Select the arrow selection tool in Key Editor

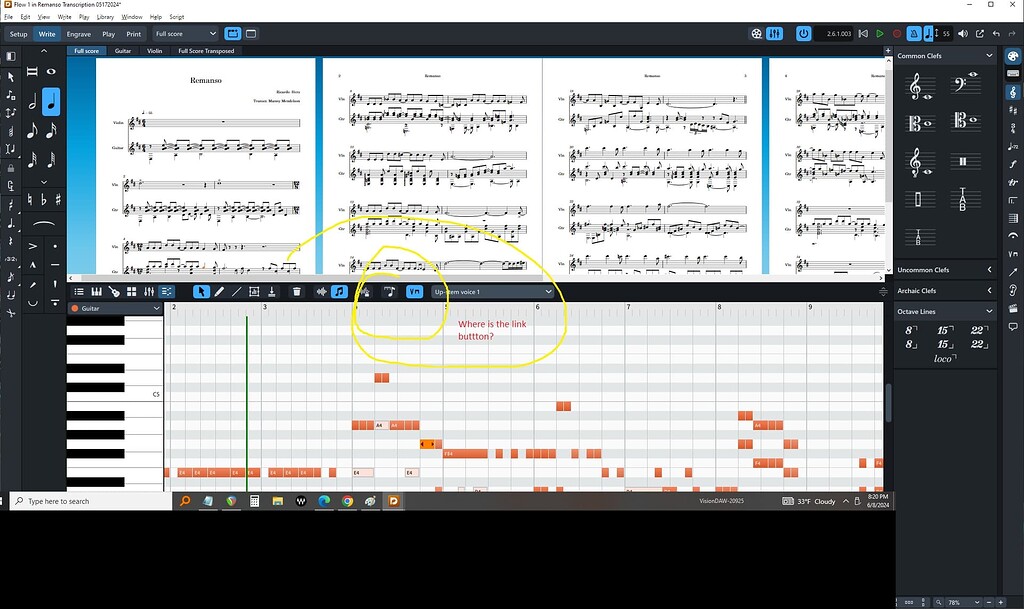click(201, 291)
